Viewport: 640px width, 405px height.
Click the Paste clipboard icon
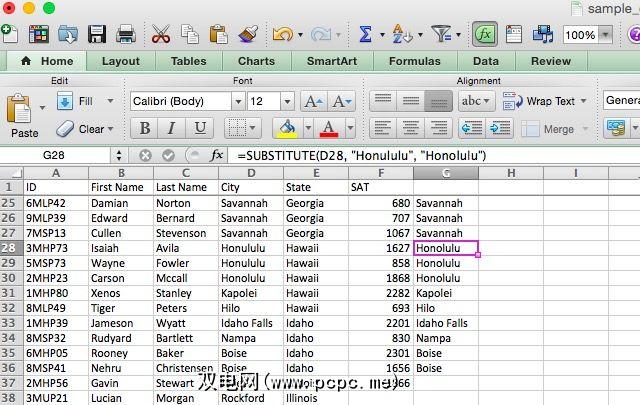coord(24,108)
